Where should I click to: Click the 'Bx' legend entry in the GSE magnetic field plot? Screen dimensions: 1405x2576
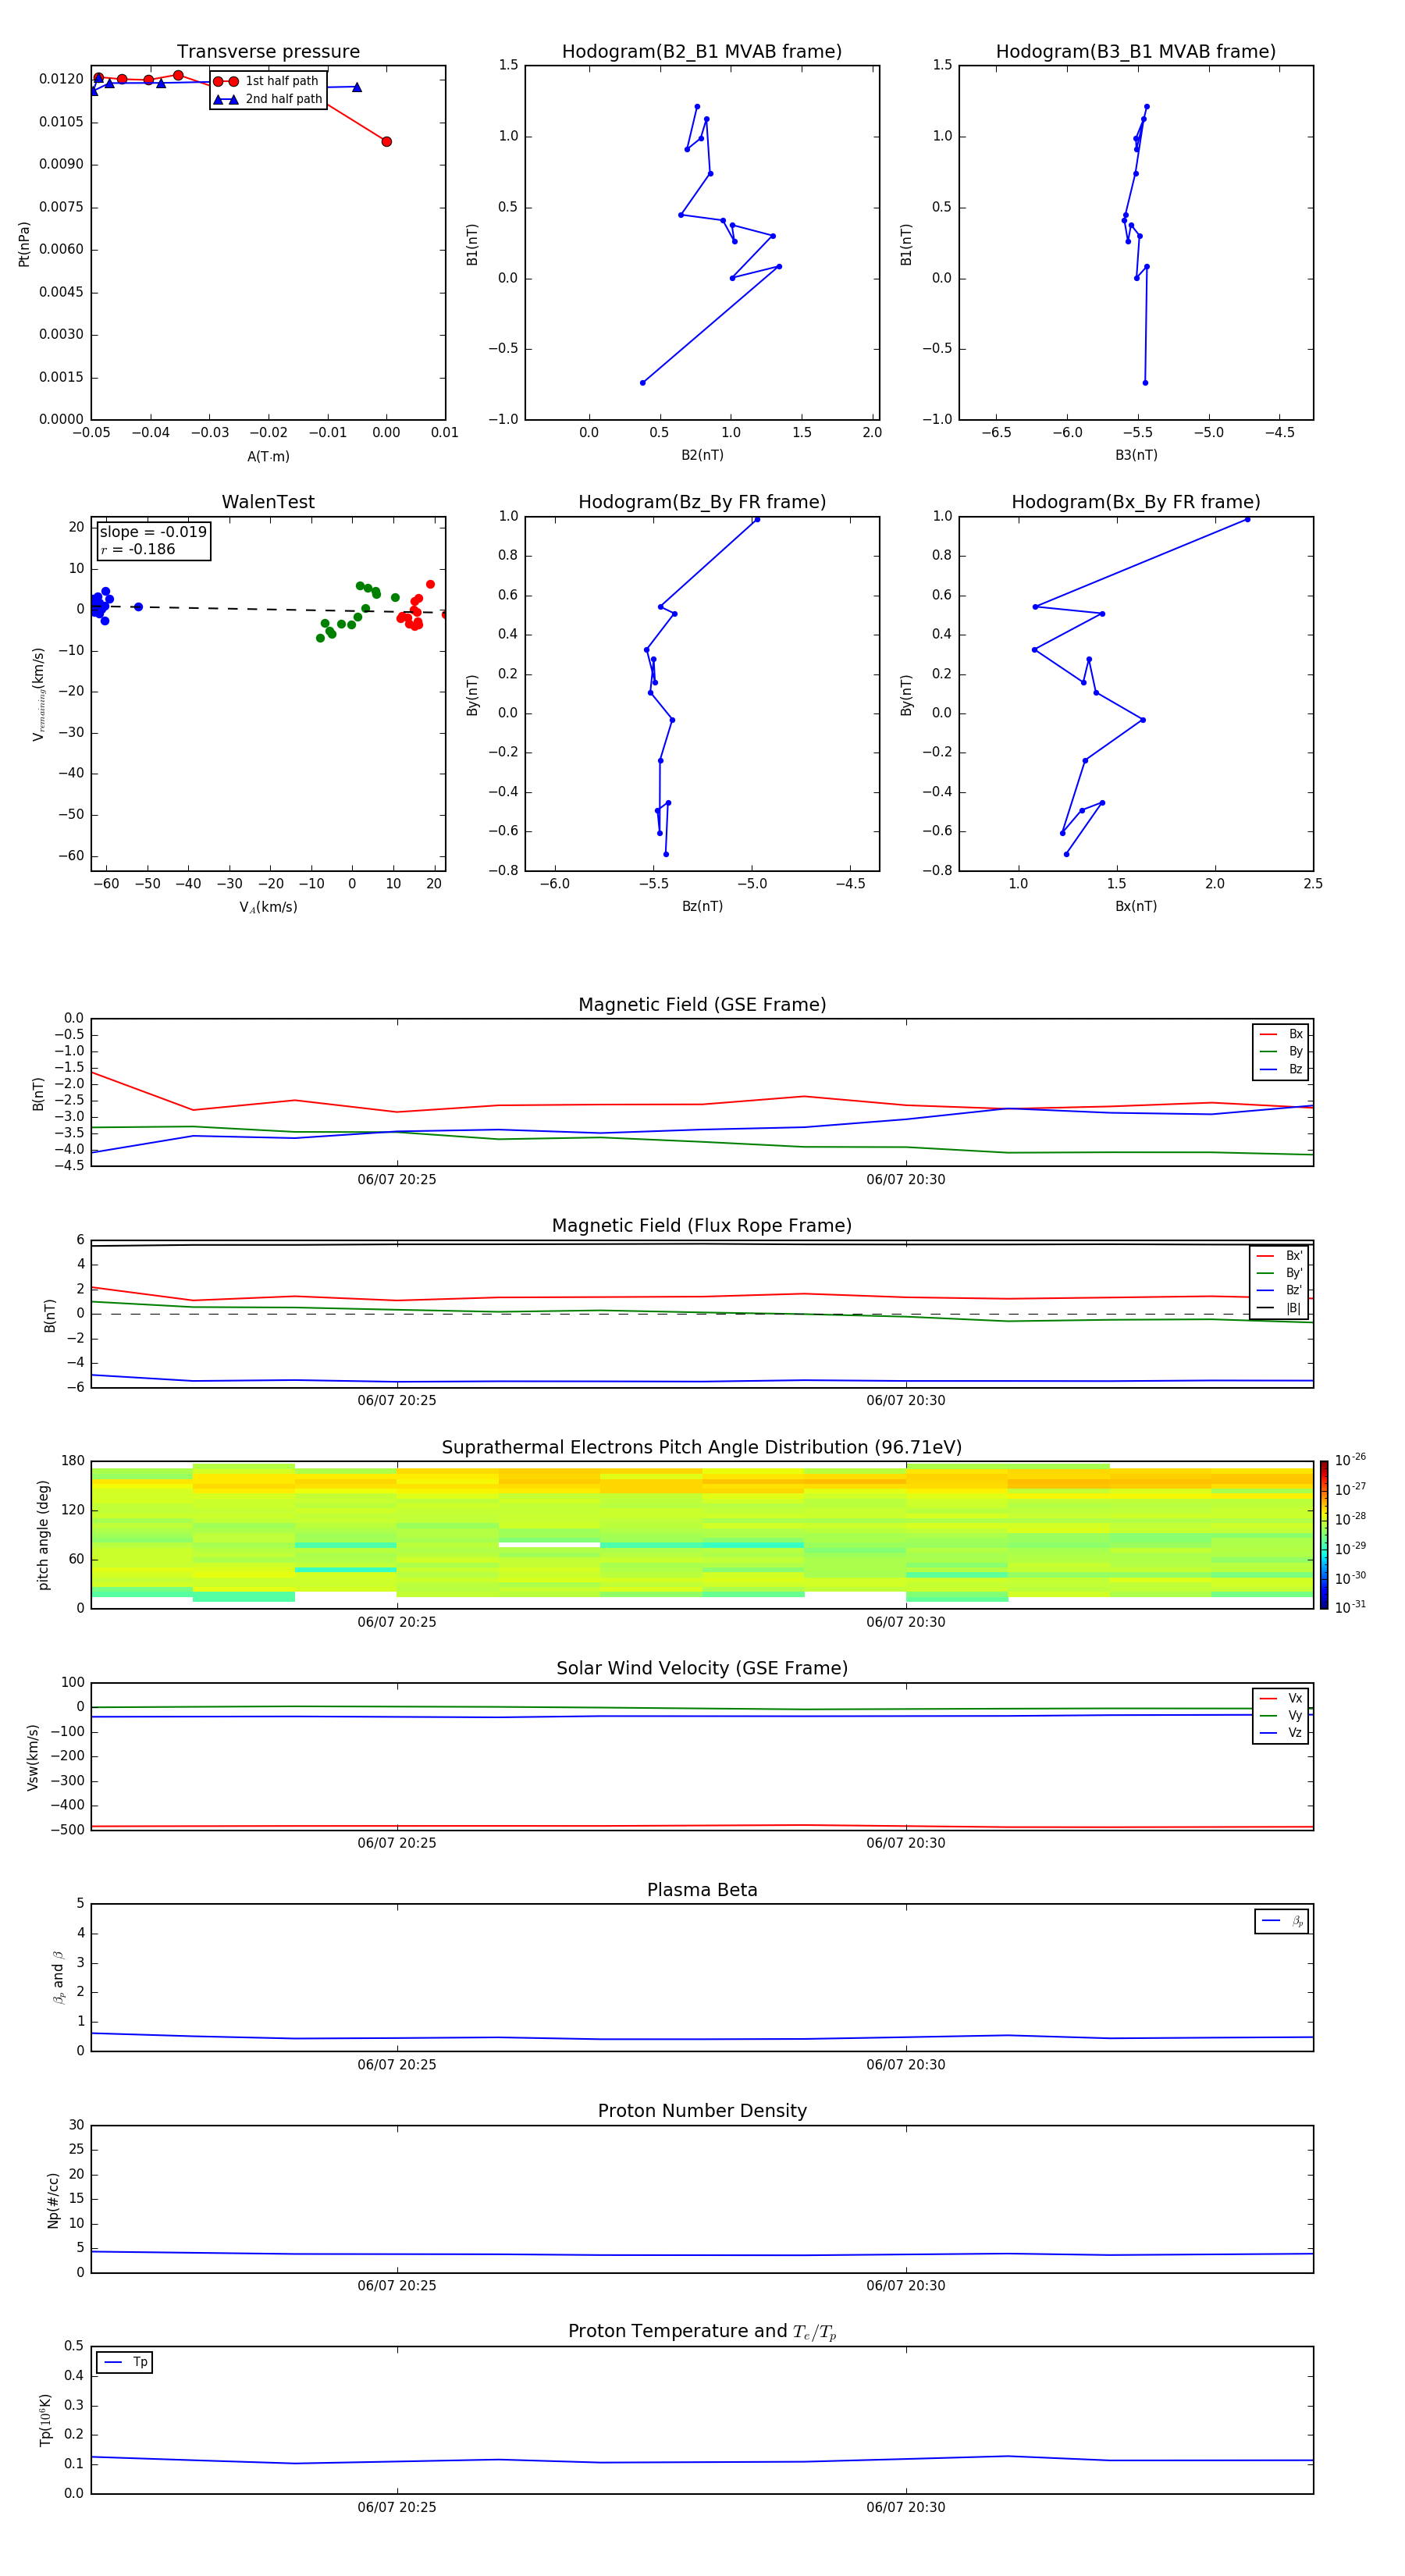pos(1281,1034)
